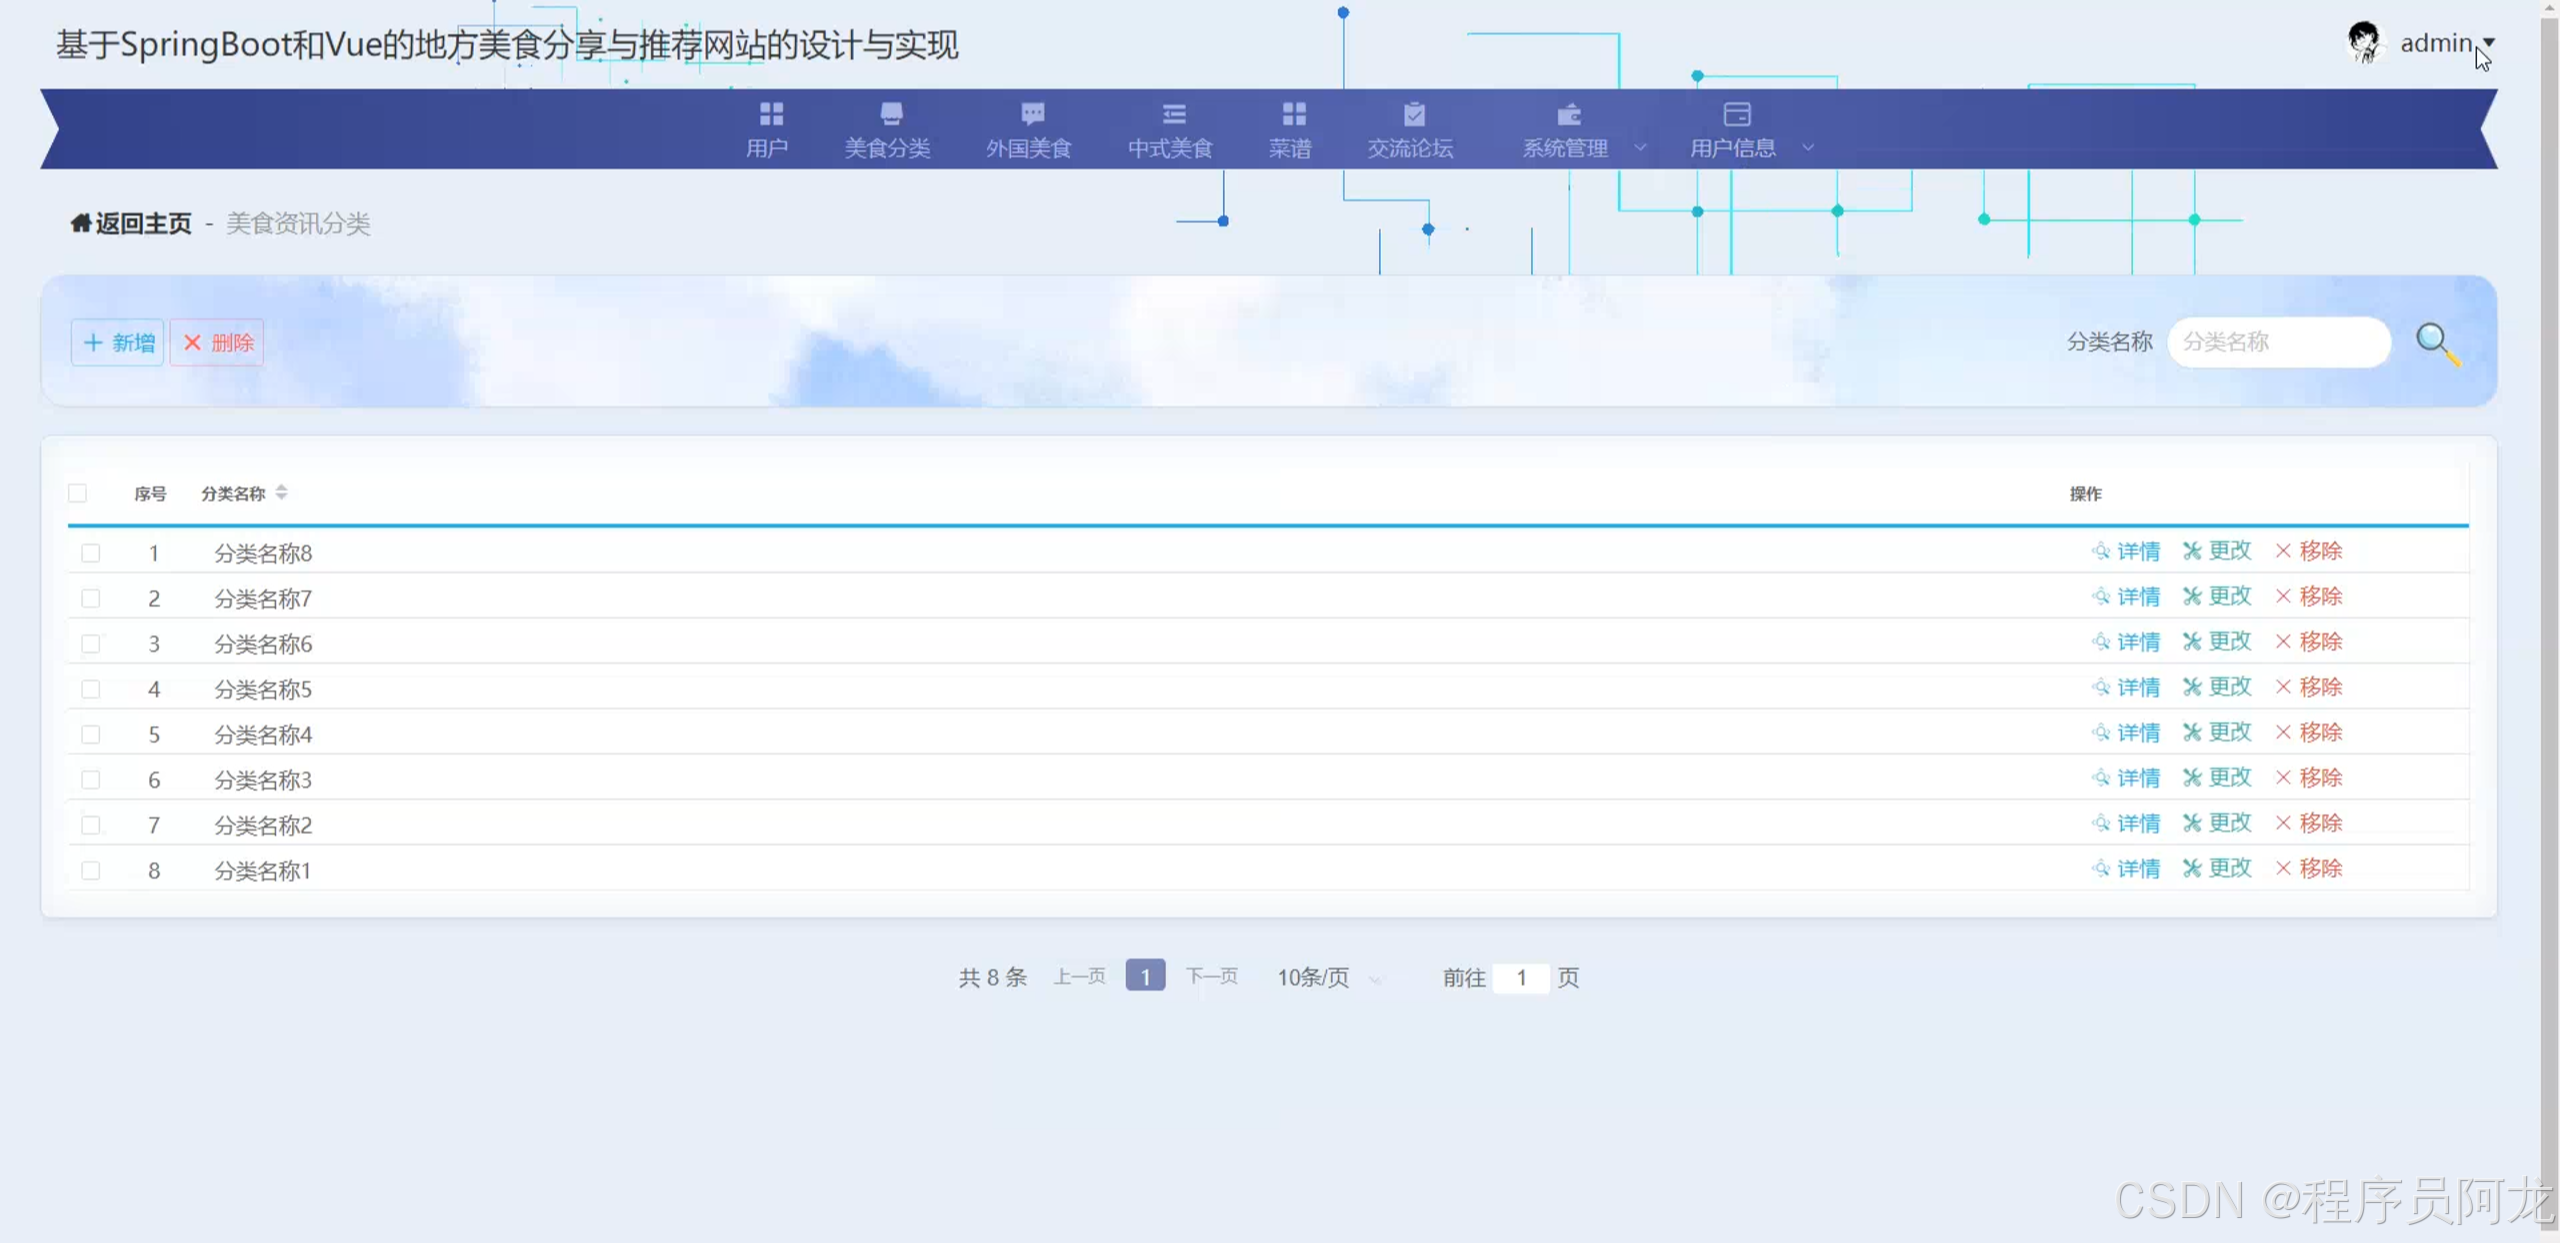Open the 菜谱 grid icon
This screenshot has width=2560, height=1243.
(1293, 114)
